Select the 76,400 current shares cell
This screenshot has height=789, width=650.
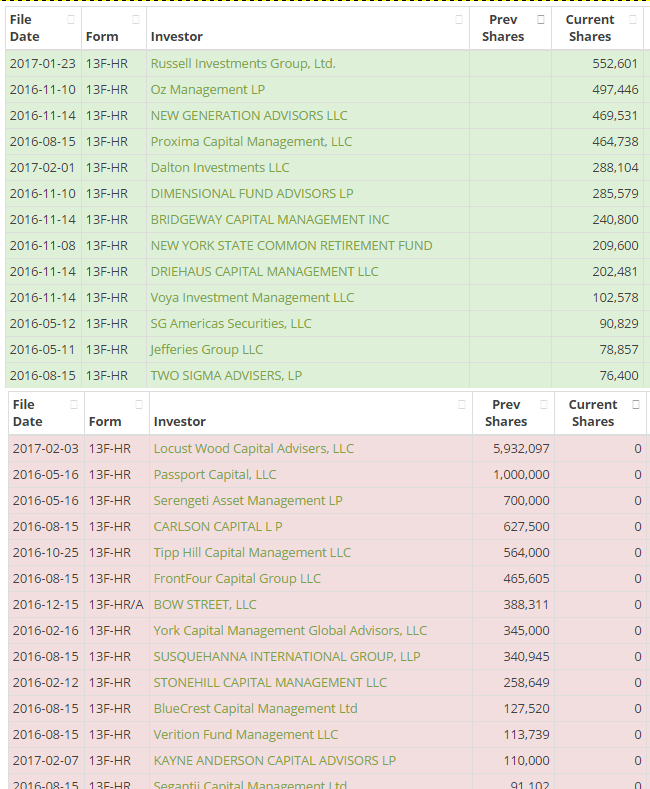click(x=597, y=376)
